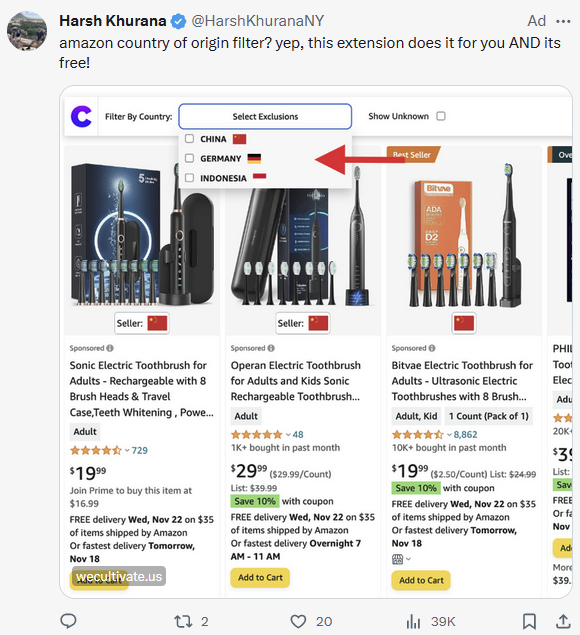Viewport: 580px width, 635px height.
Task: Open Harsh Khurana's profile avatar
Action: 27,31
